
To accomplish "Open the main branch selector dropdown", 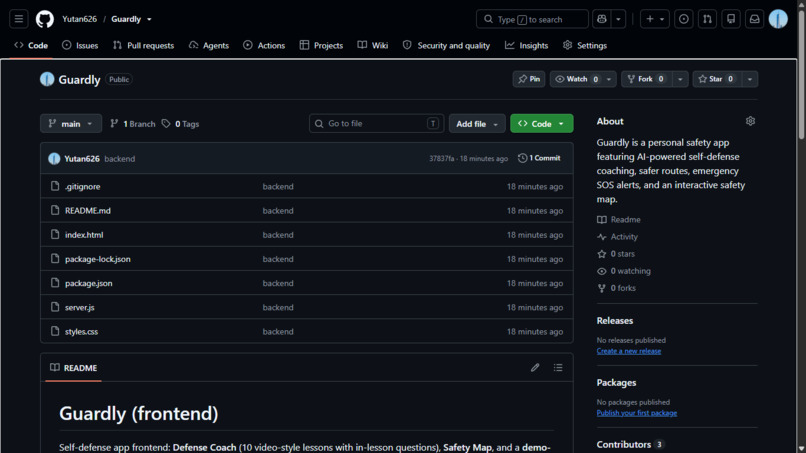I will [x=71, y=123].
